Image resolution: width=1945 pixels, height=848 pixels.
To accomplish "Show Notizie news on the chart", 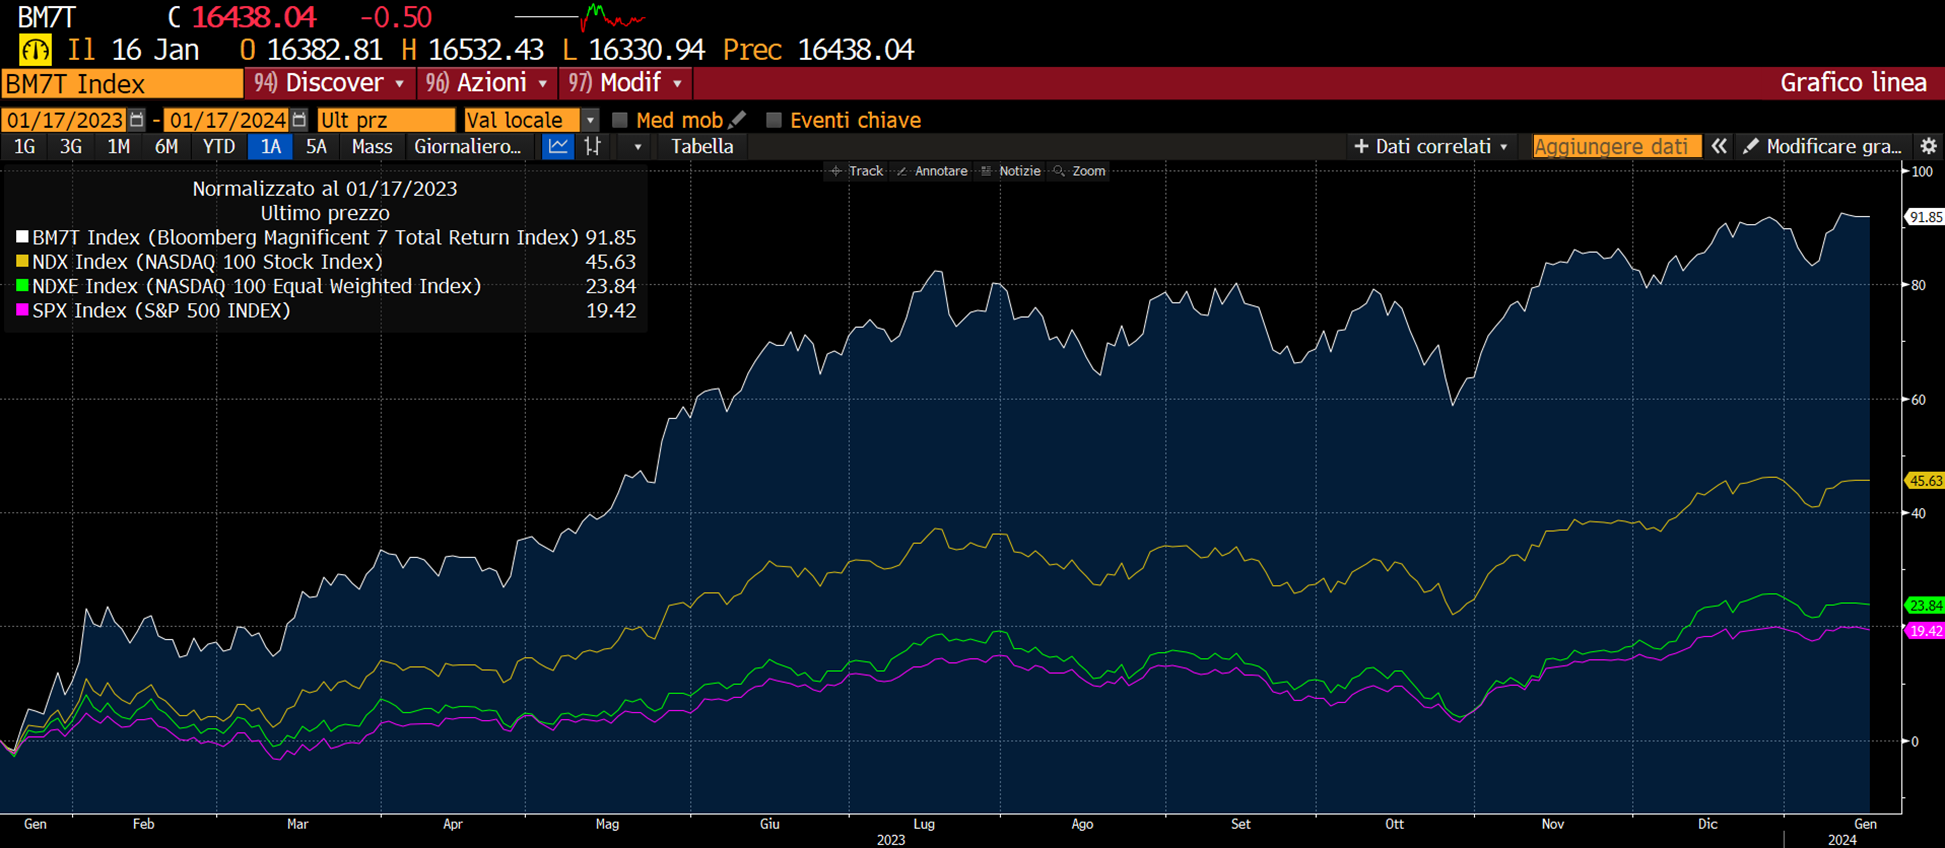I will point(1011,171).
